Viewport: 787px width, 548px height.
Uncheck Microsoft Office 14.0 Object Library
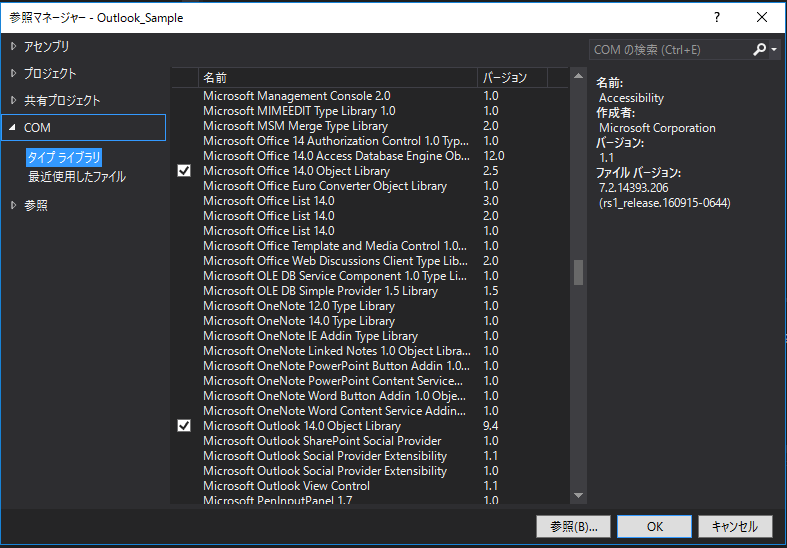pyautogui.click(x=184, y=171)
